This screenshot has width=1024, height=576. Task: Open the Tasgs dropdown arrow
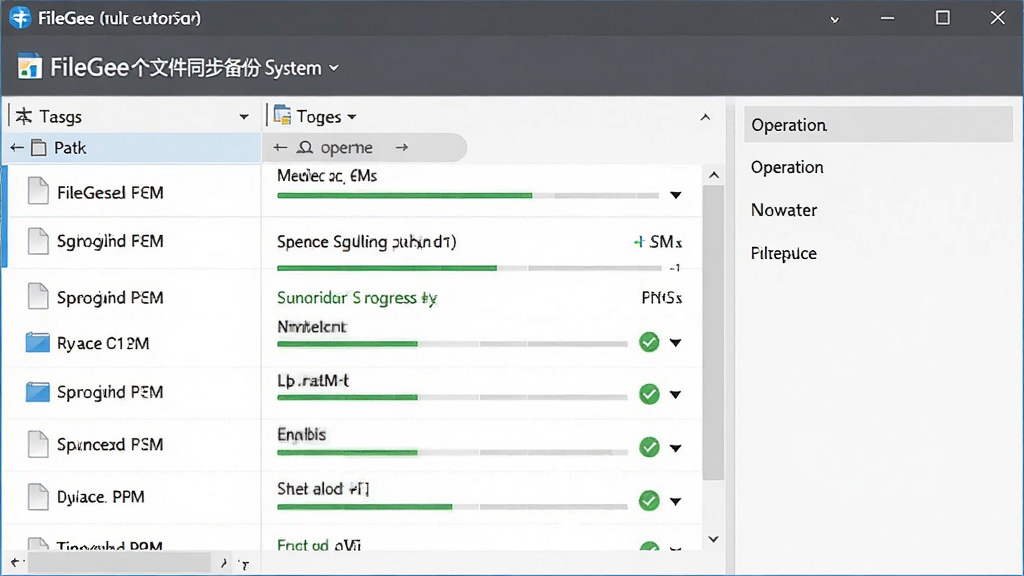click(x=244, y=117)
